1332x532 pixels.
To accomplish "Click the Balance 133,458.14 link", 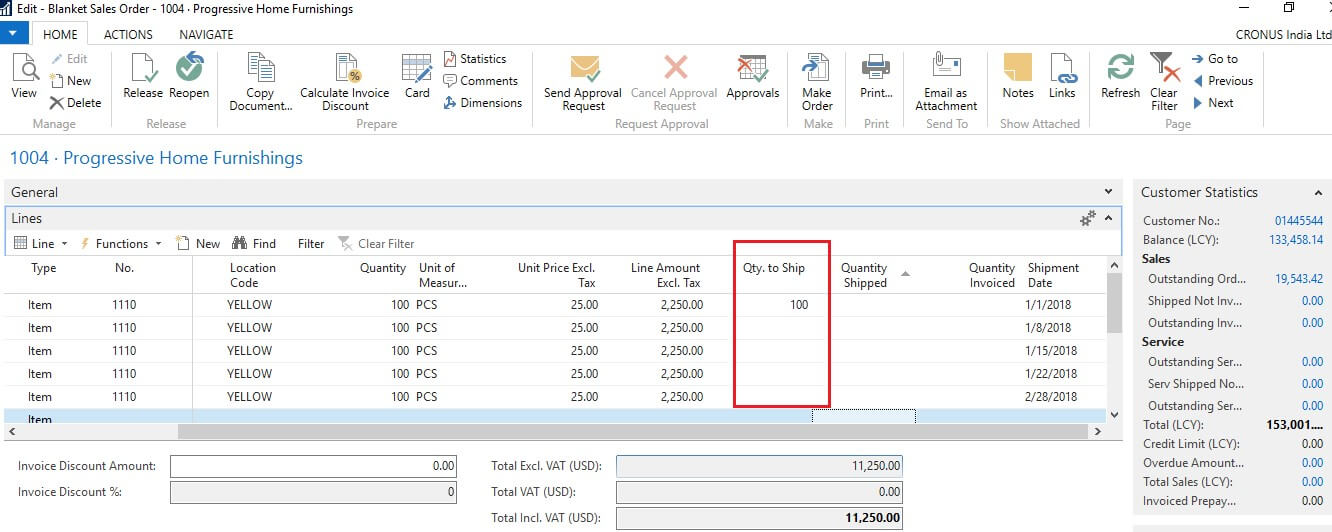I will (1295, 240).
